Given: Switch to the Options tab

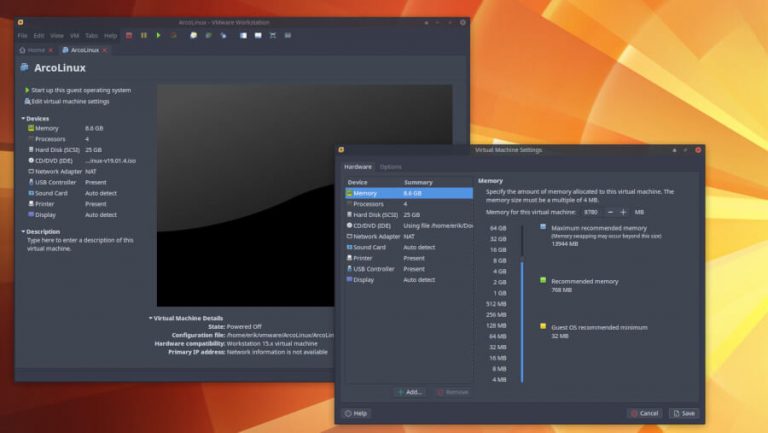Looking at the screenshot, I should pos(390,167).
